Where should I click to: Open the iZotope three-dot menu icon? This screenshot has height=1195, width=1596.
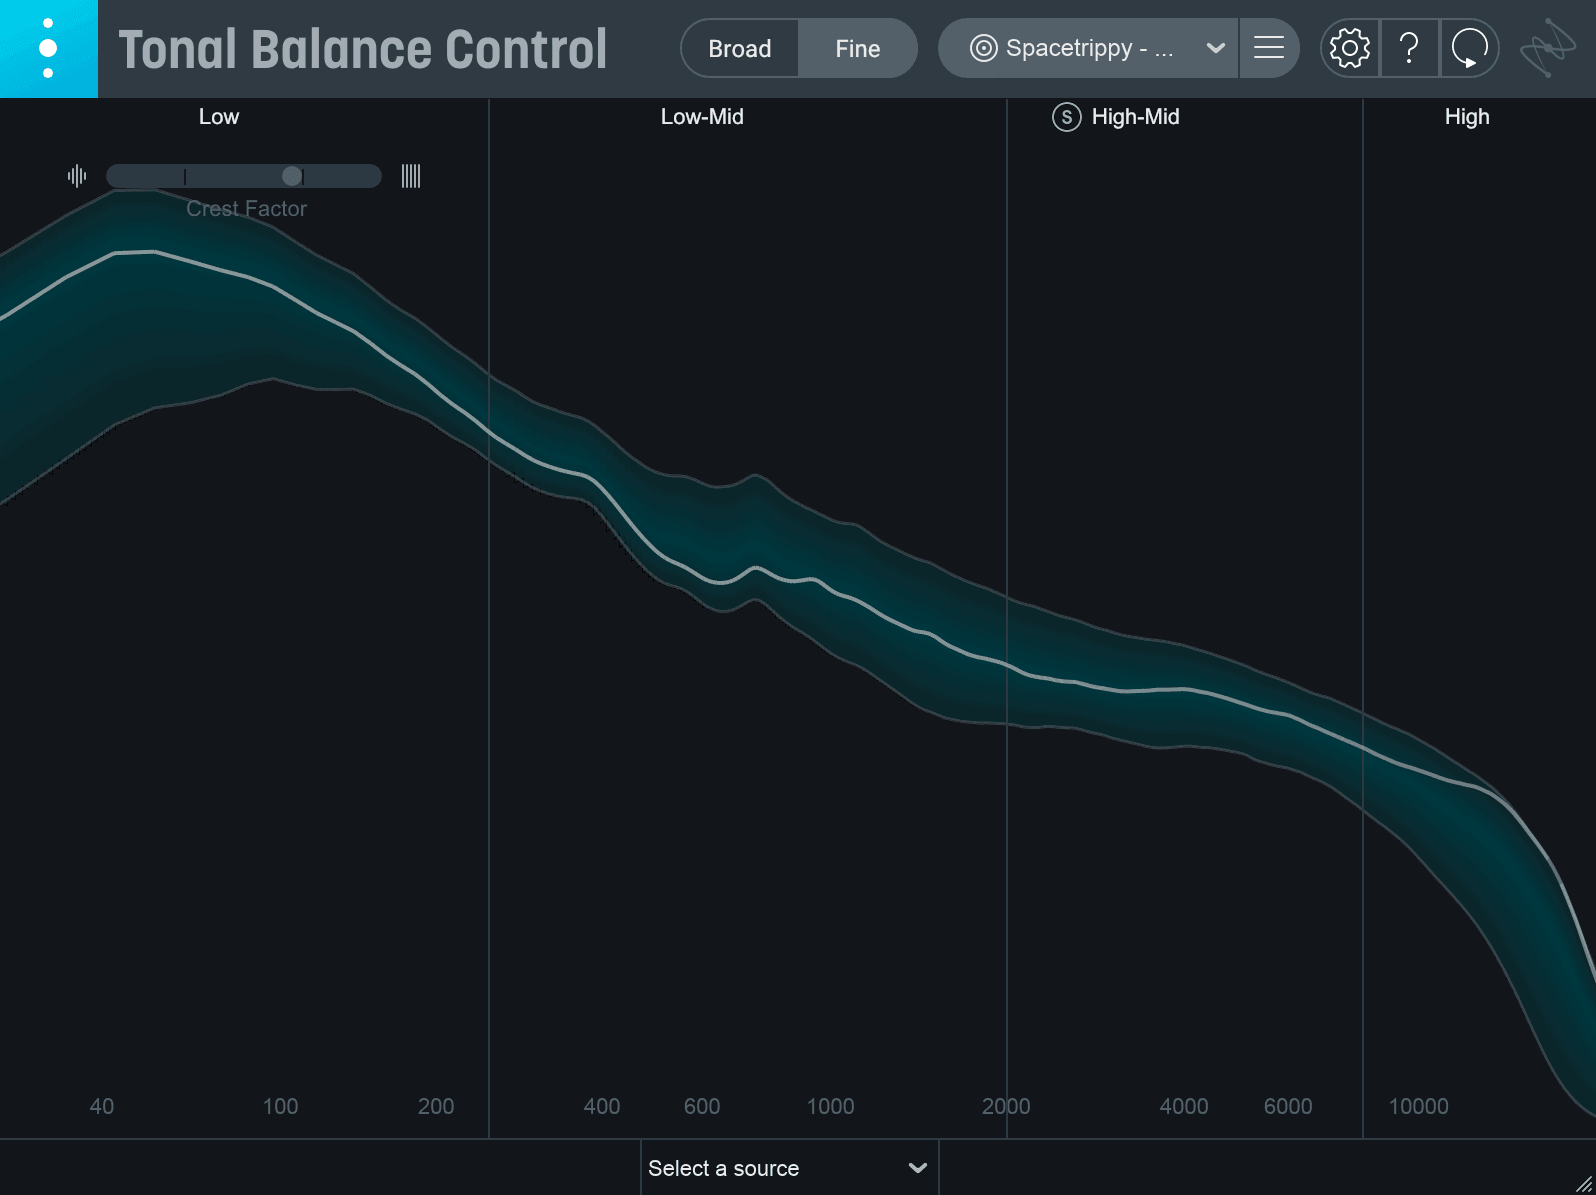pos(48,49)
